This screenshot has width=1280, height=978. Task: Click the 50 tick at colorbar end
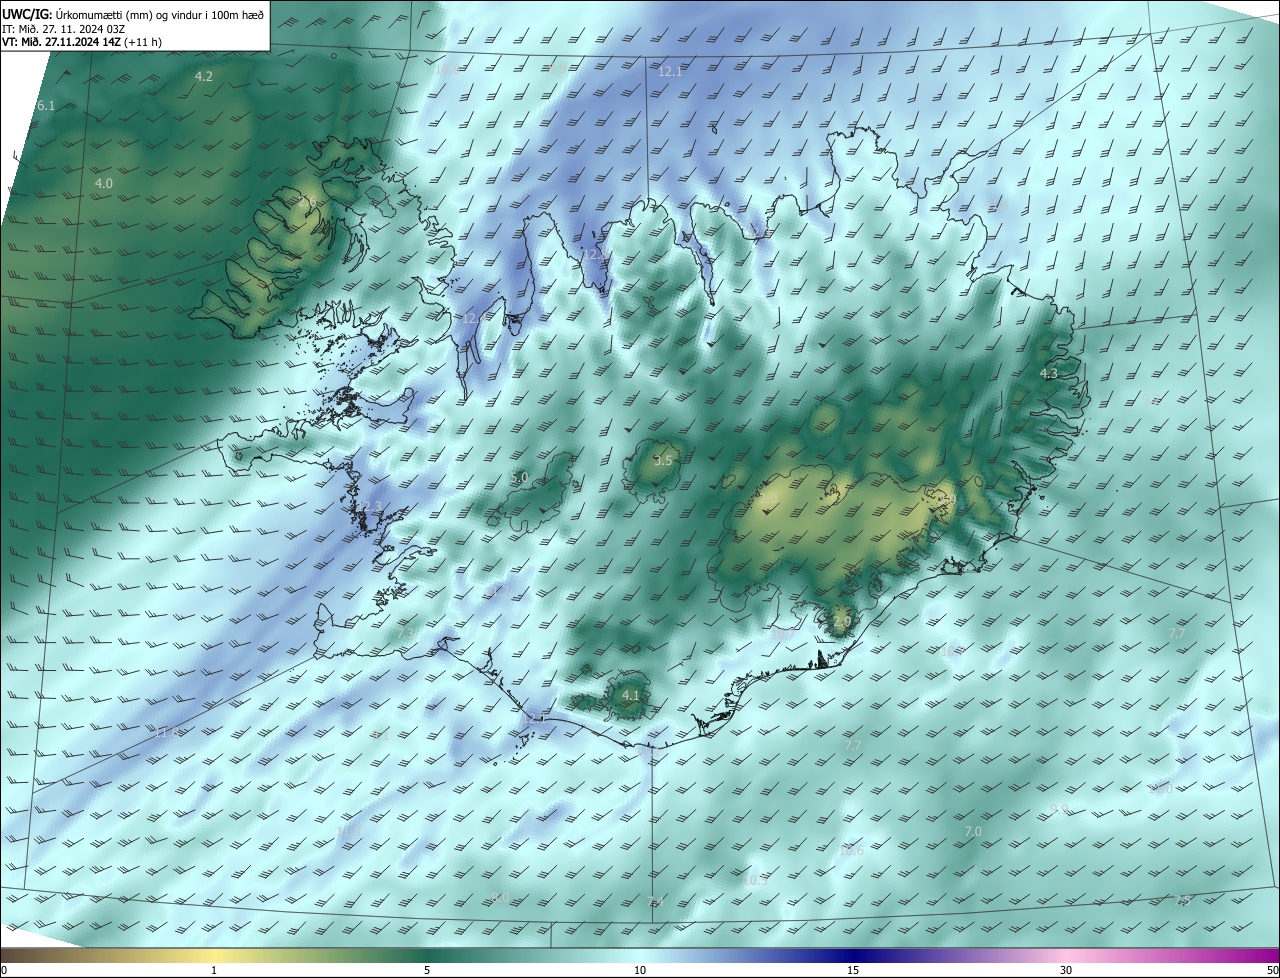click(x=1271, y=970)
